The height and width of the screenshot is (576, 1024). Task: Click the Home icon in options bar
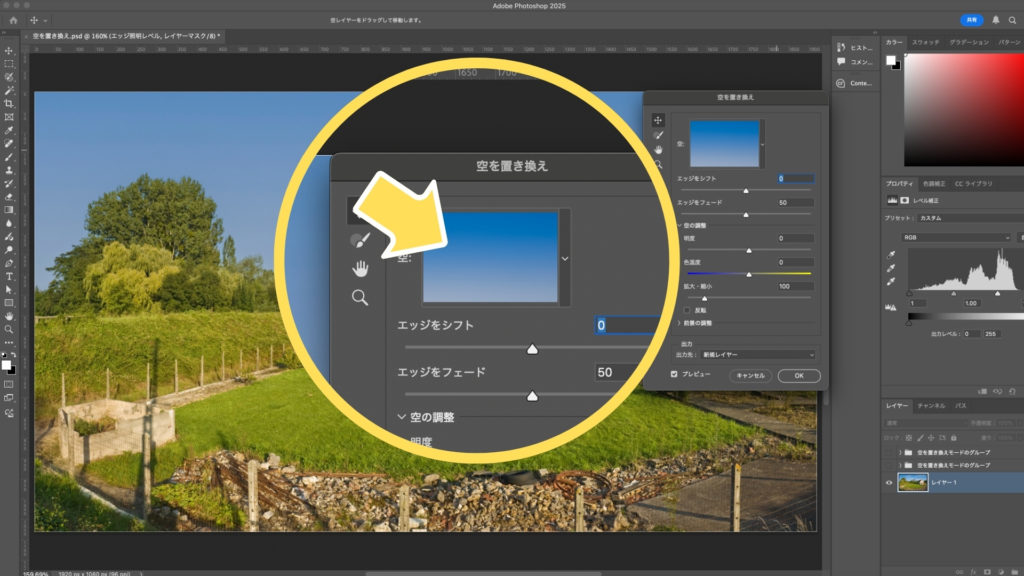click(14, 20)
